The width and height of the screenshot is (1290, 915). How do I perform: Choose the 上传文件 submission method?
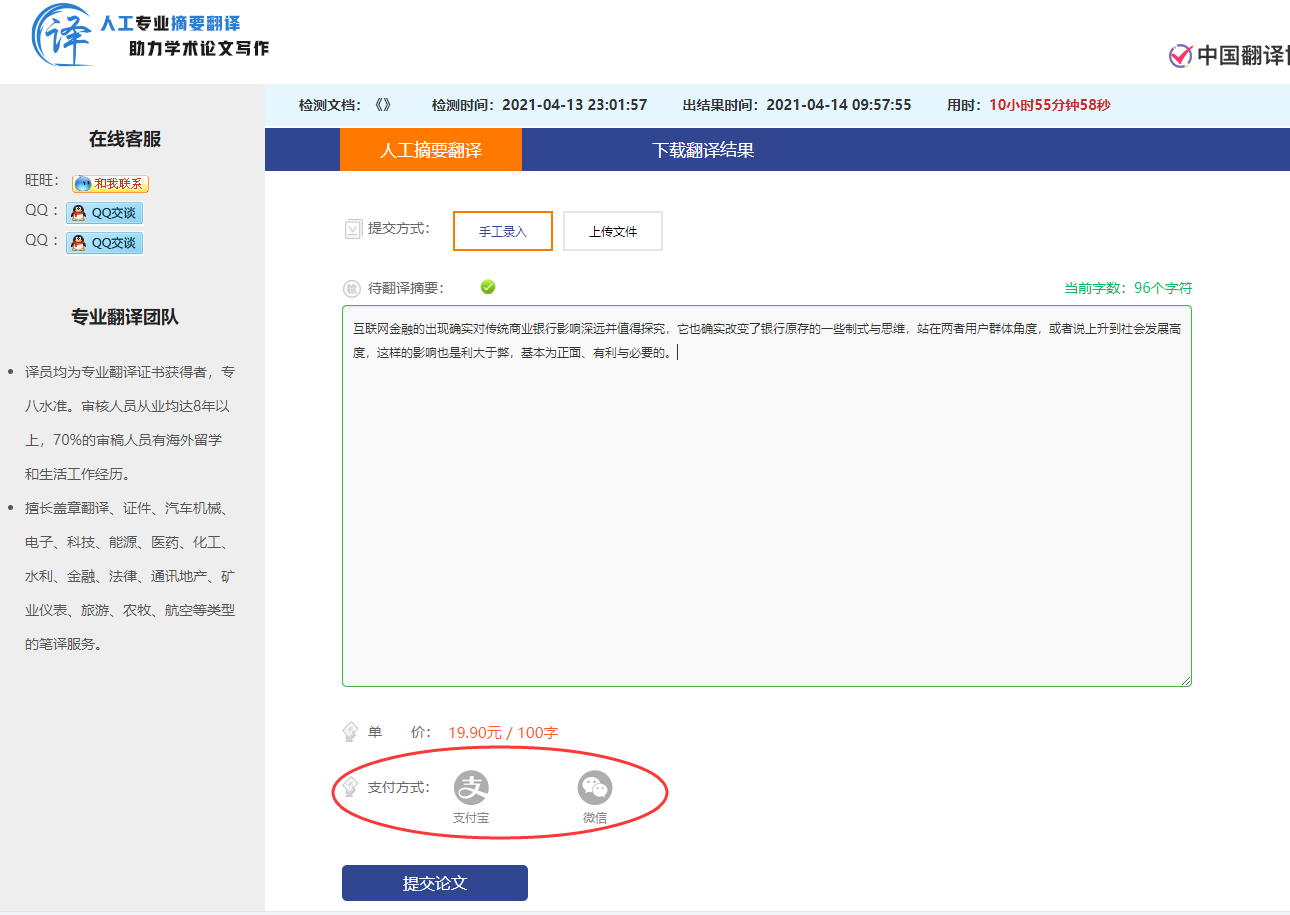[613, 231]
